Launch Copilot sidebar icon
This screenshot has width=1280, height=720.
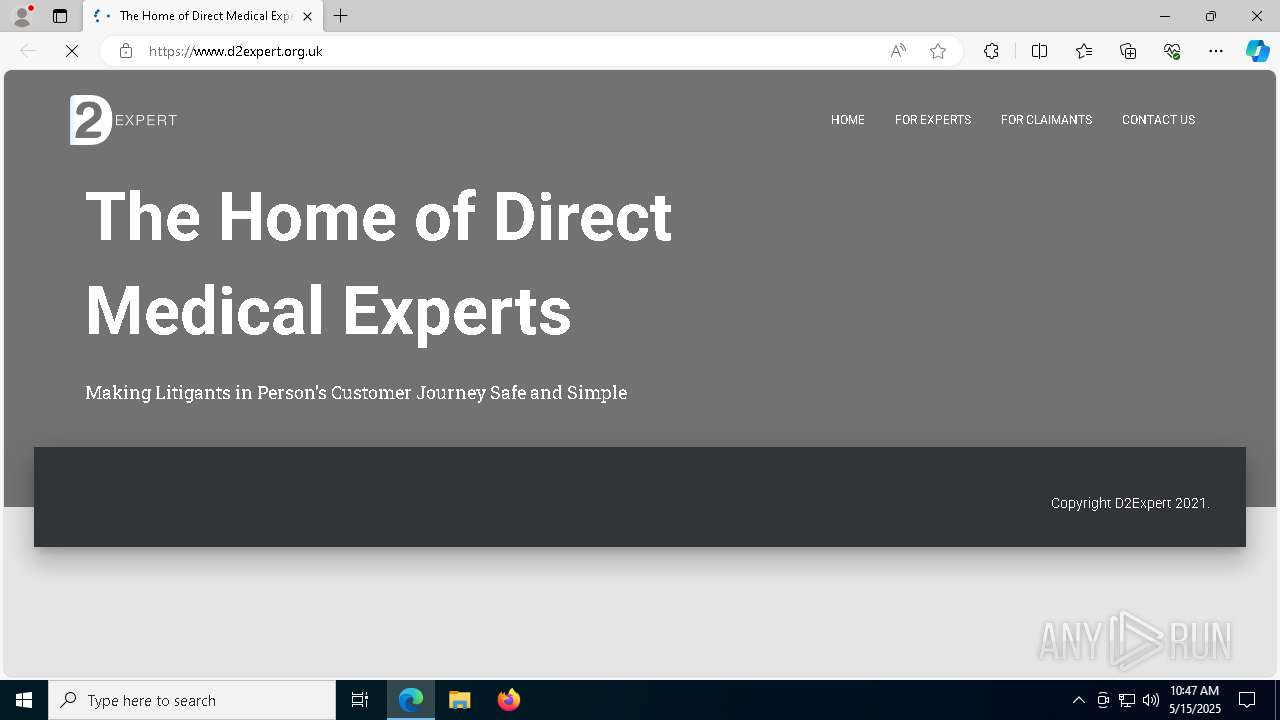tap(1258, 51)
